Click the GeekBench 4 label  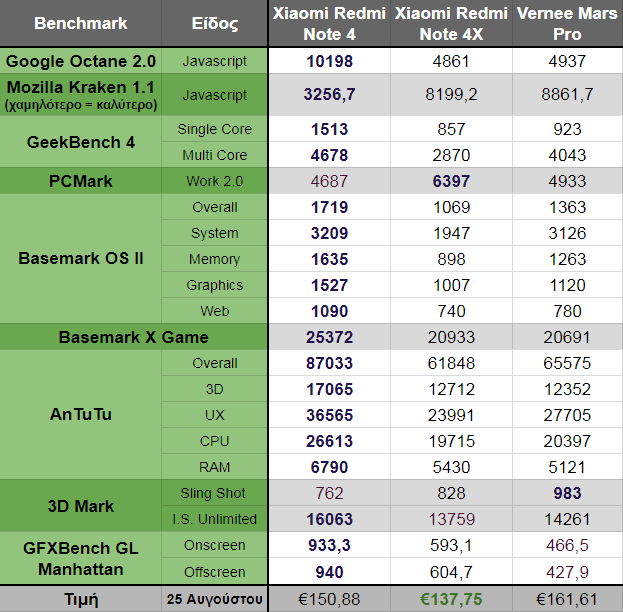click(81, 142)
